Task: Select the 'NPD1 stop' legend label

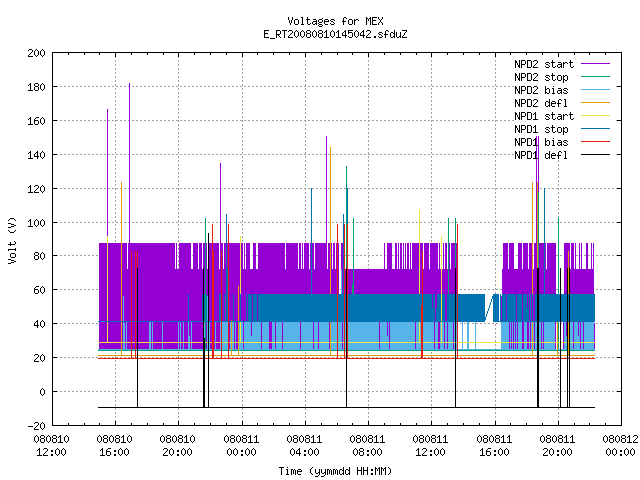Action: (541, 129)
